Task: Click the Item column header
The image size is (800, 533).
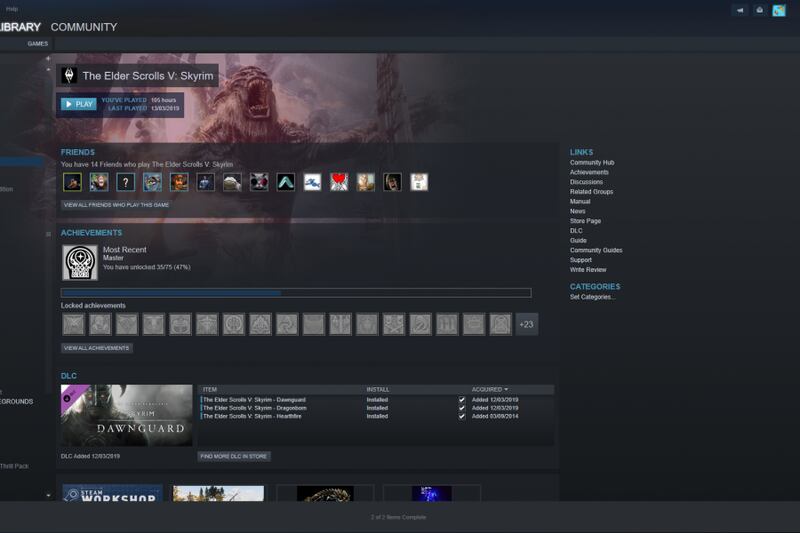Action: (210, 389)
